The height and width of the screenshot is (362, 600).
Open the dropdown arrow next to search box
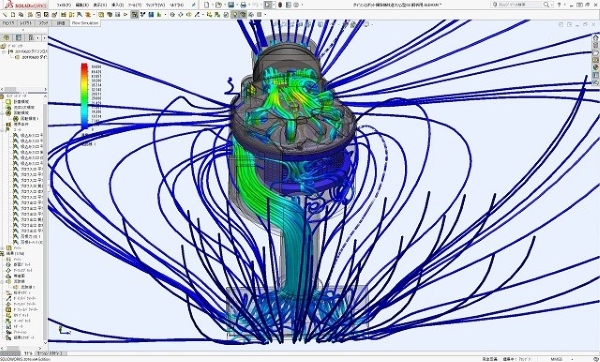pyautogui.click(x=551, y=5)
